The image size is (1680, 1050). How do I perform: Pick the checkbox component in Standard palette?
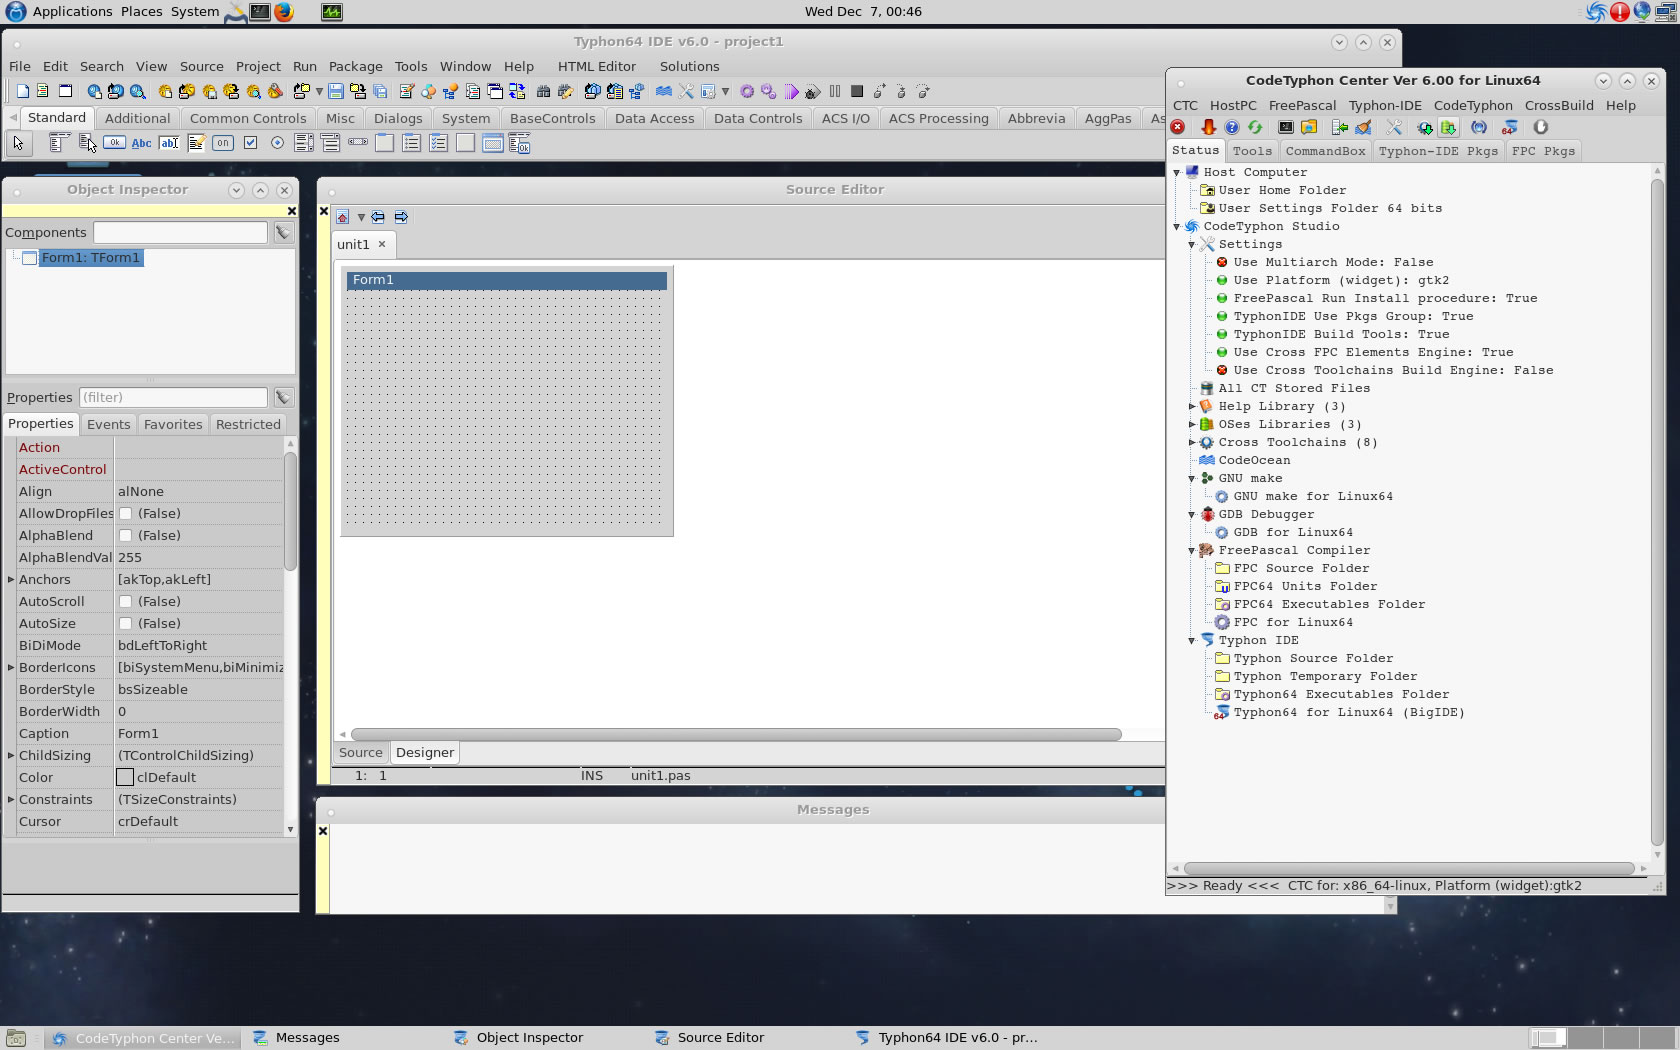250,143
